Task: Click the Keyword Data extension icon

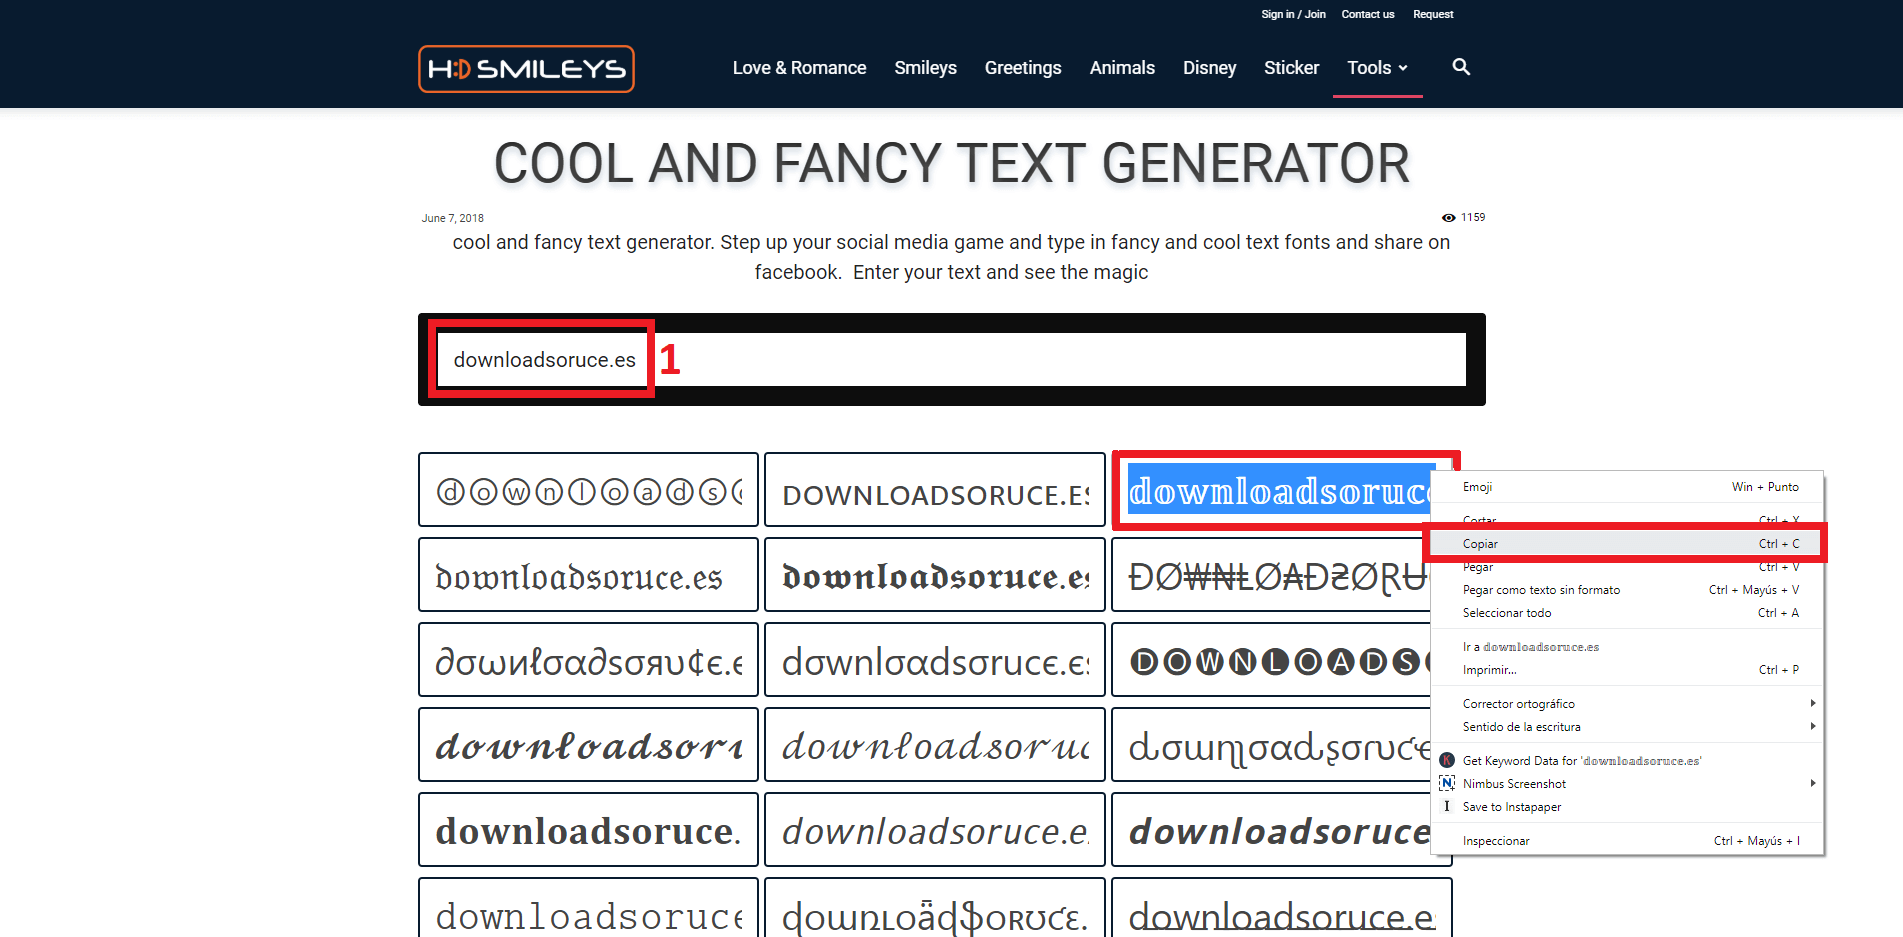Action: pos(1446,760)
